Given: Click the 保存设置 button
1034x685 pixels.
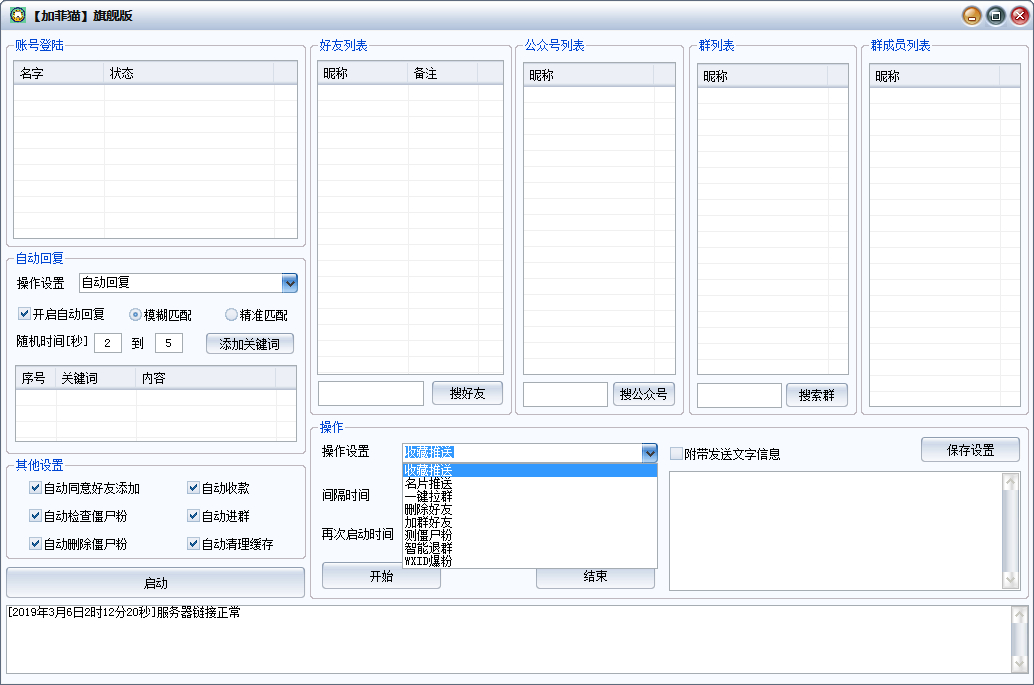Looking at the screenshot, I should [x=969, y=450].
